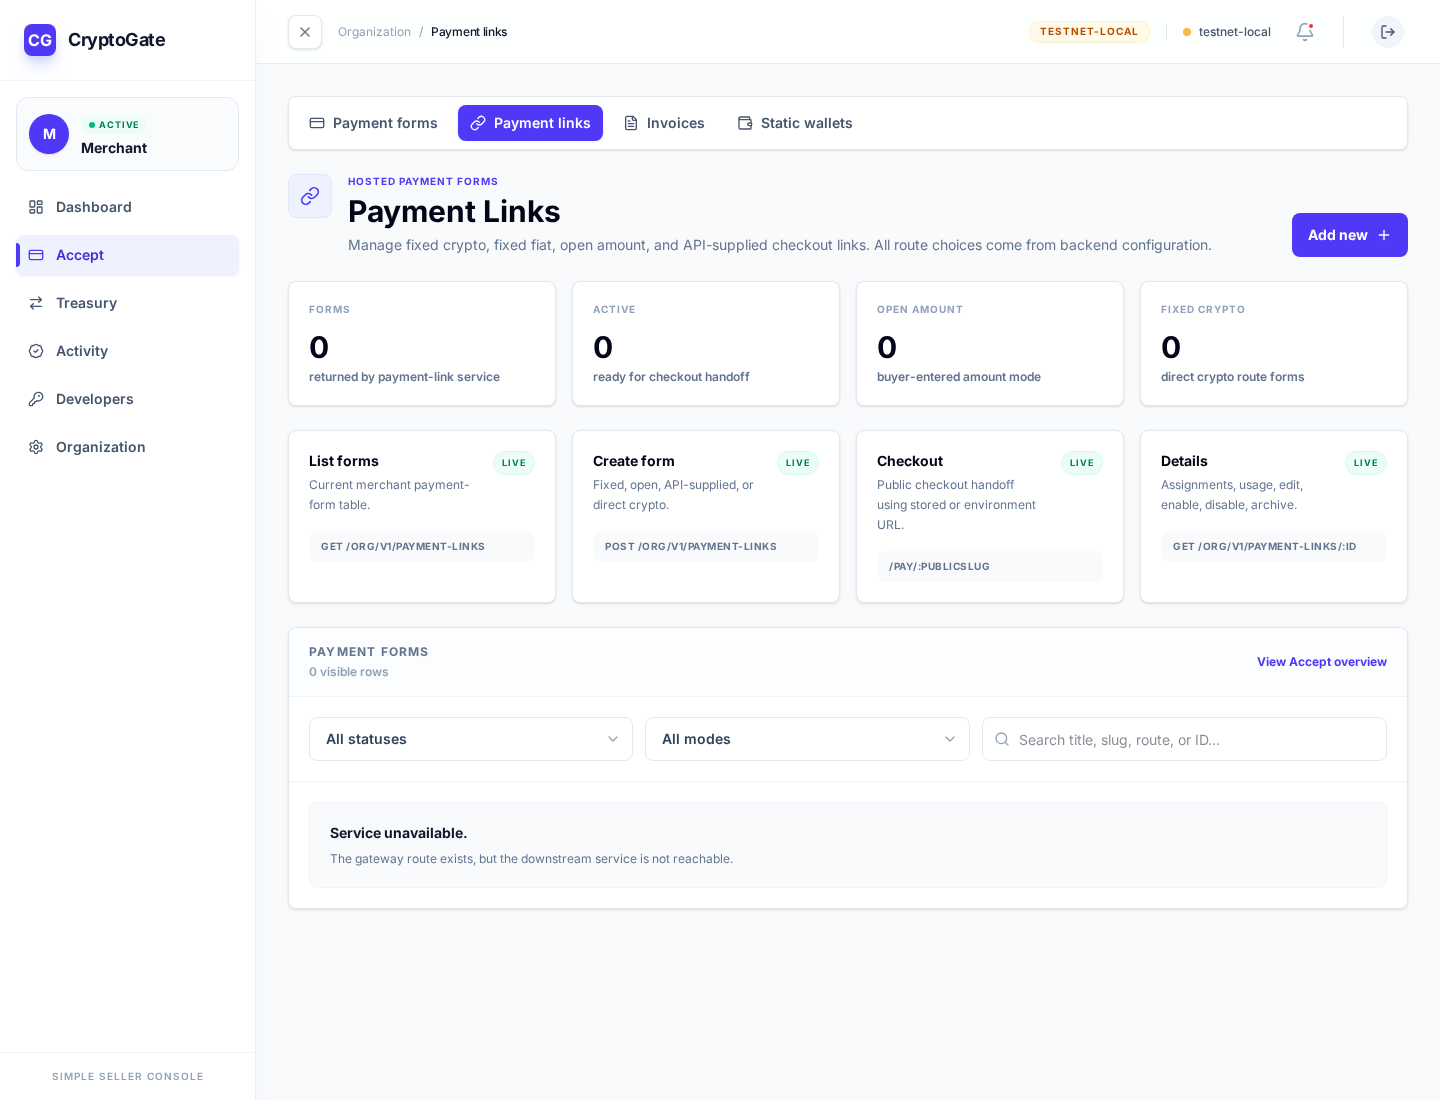Click the Activity check-circle icon
The height and width of the screenshot is (1100, 1440).
coord(36,351)
